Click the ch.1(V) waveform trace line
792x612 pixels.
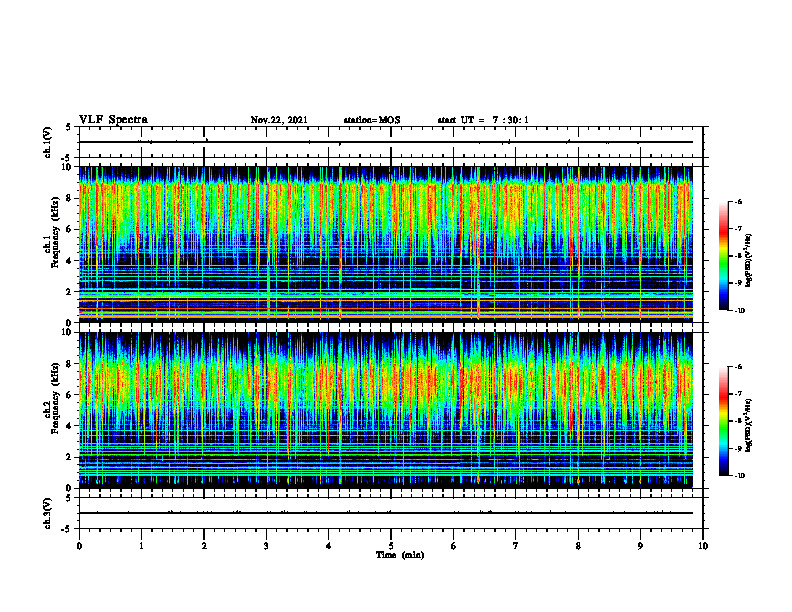pyautogui.click(x=386, y=142)
